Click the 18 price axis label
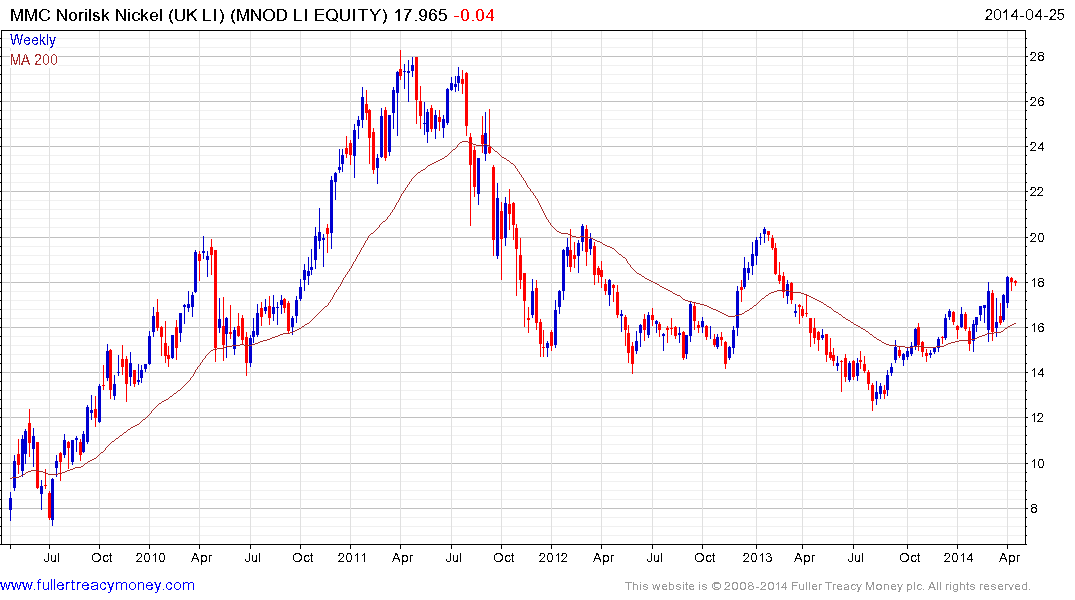 [1037, 283]
